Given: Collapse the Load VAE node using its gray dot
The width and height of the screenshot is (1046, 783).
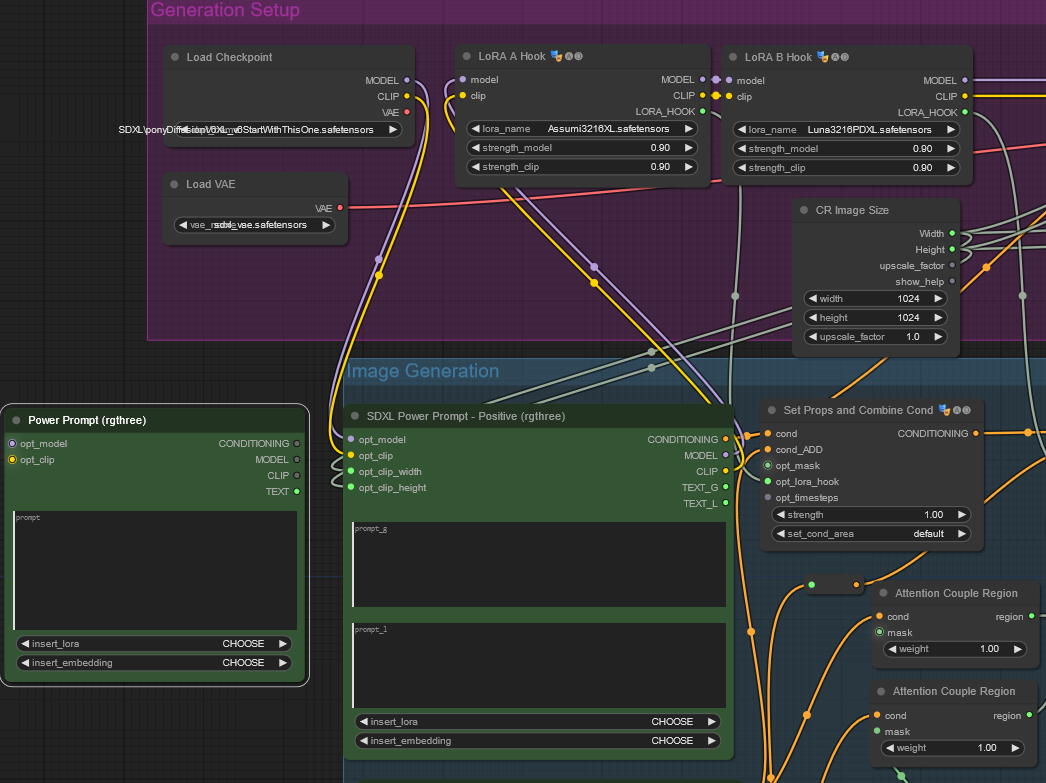Looking at the screenshot, I should pos(175,185).
